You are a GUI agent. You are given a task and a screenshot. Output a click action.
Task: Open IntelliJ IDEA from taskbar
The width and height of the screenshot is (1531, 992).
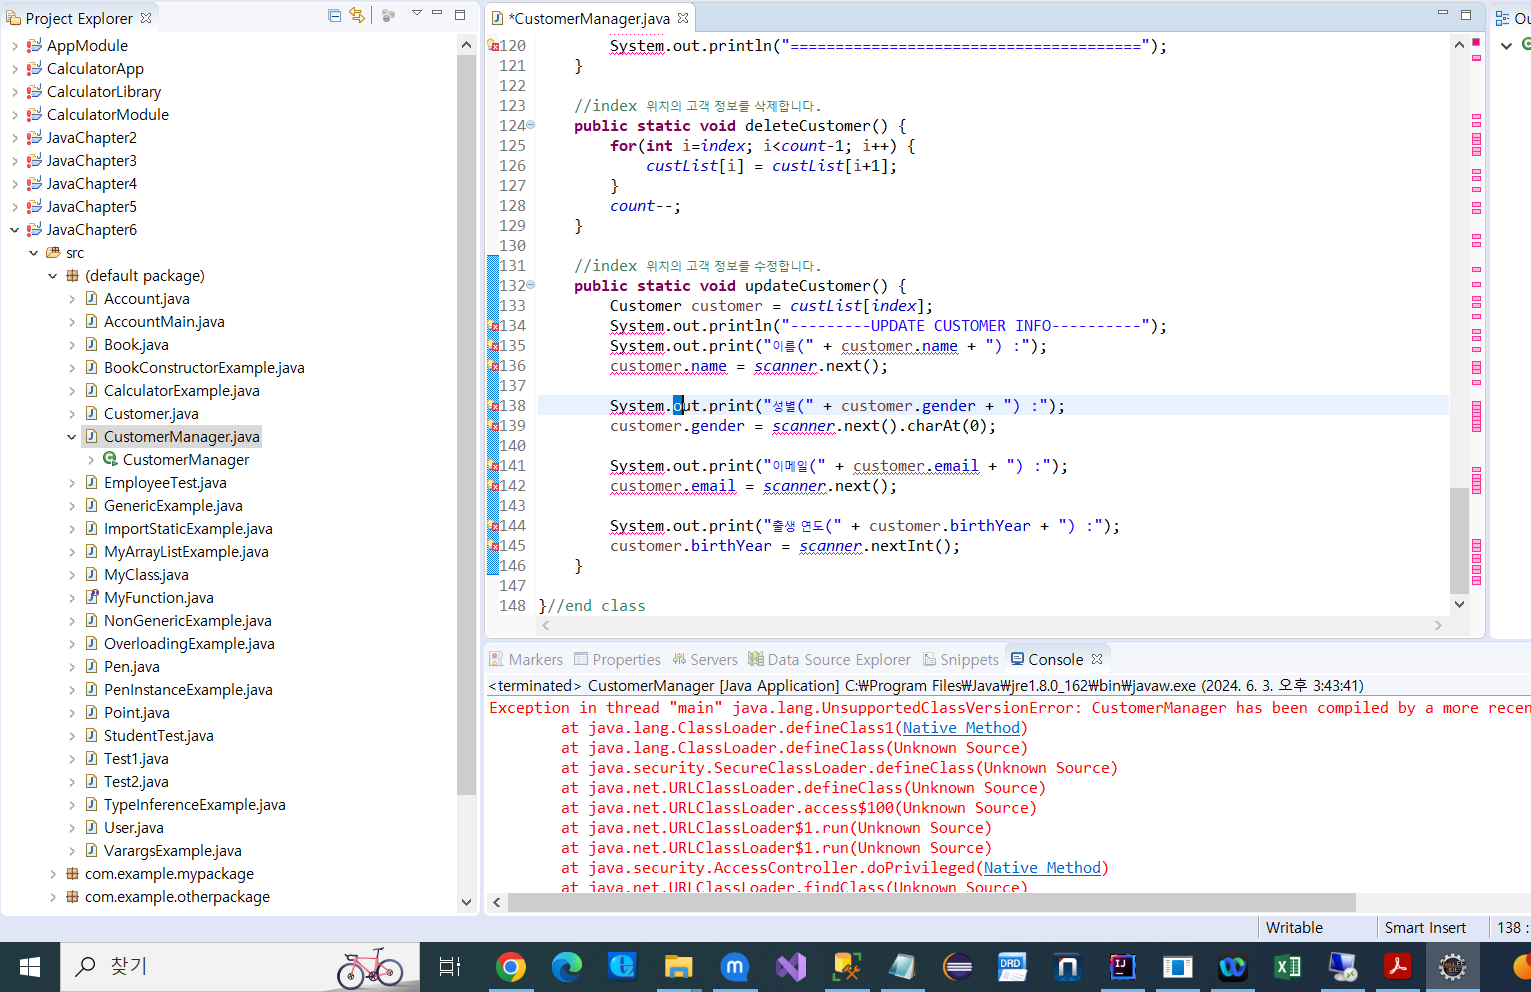tap(1122, 967)
